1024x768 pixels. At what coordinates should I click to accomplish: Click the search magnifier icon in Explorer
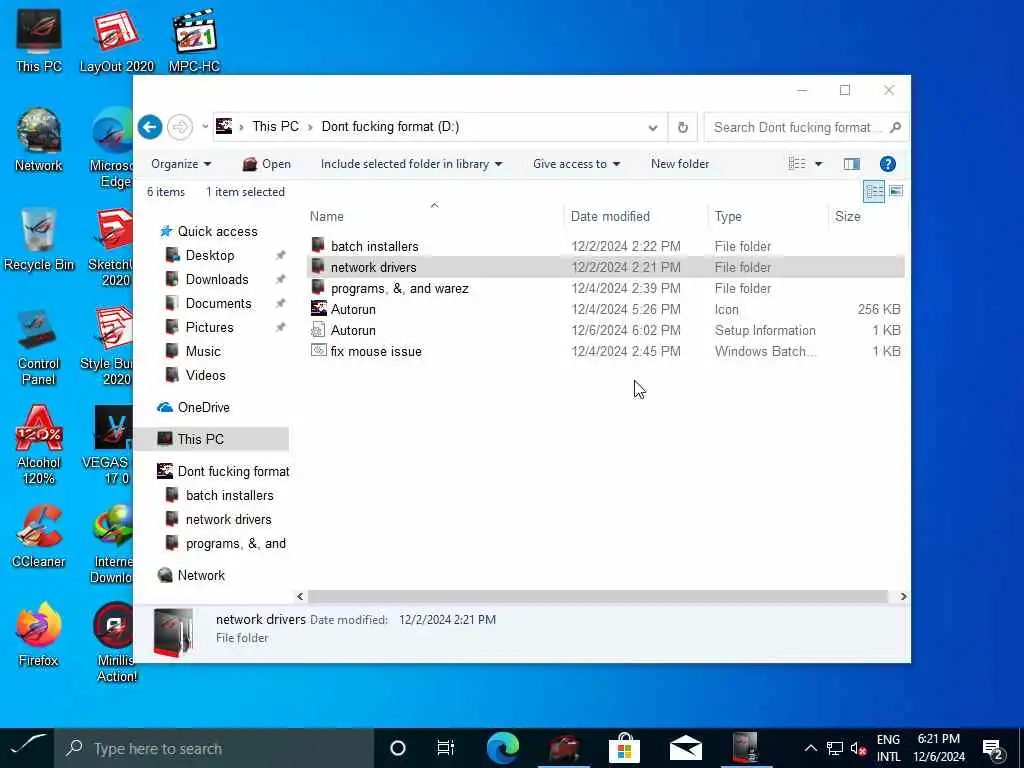tap(895, 127)
